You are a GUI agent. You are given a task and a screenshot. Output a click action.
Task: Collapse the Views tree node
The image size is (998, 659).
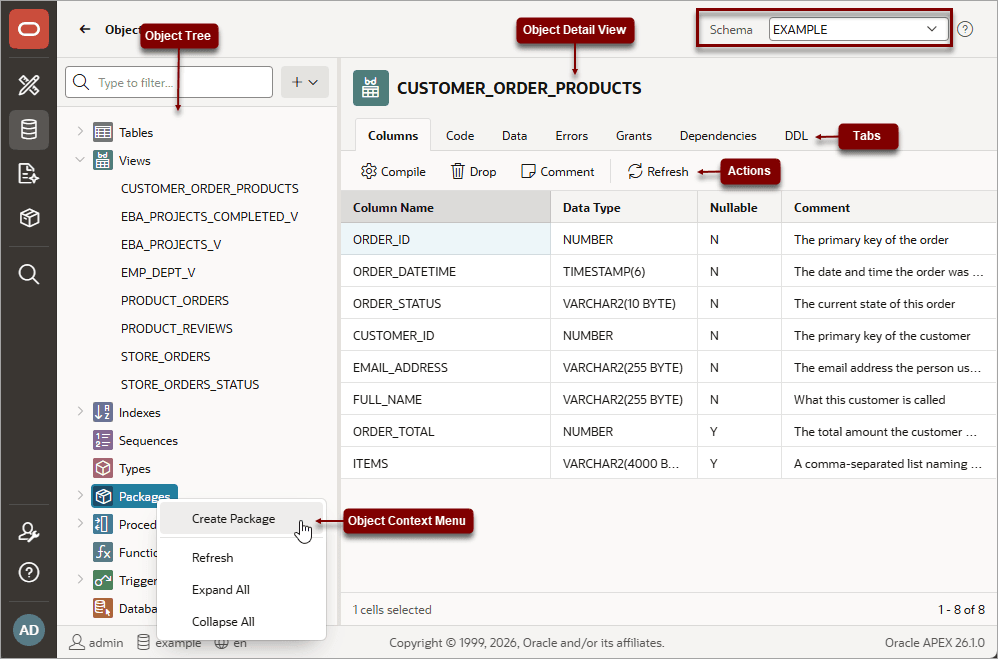(x=80, y=160)
